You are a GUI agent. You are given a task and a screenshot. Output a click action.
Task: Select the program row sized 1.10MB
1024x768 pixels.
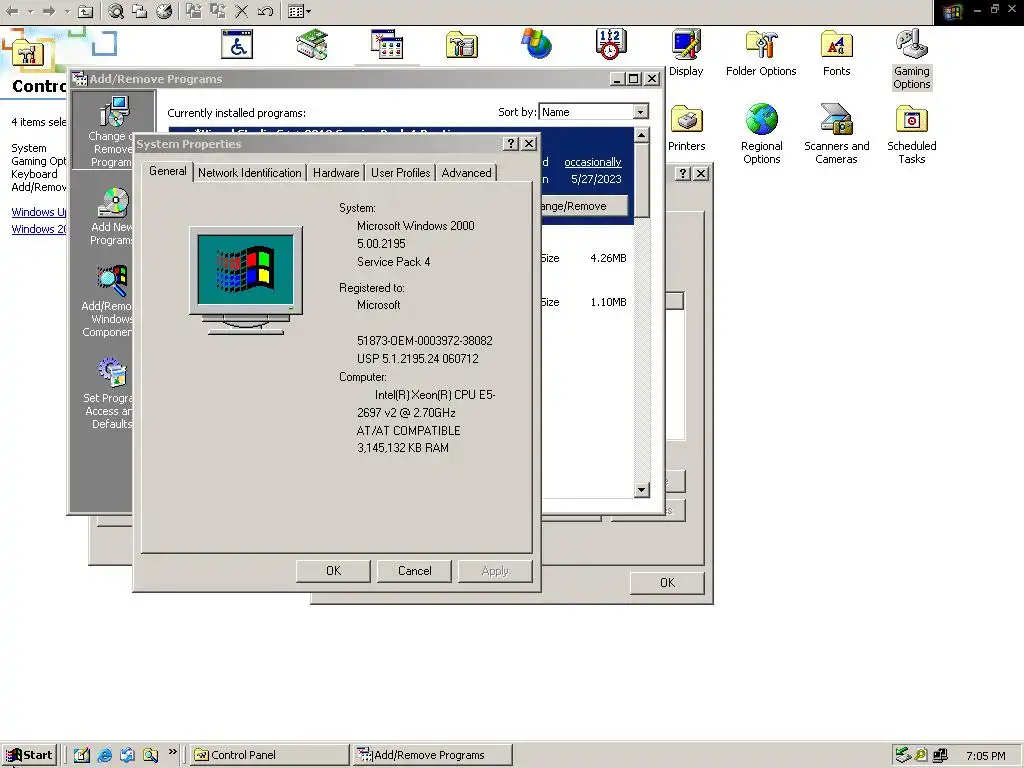[x=587, y=302]
